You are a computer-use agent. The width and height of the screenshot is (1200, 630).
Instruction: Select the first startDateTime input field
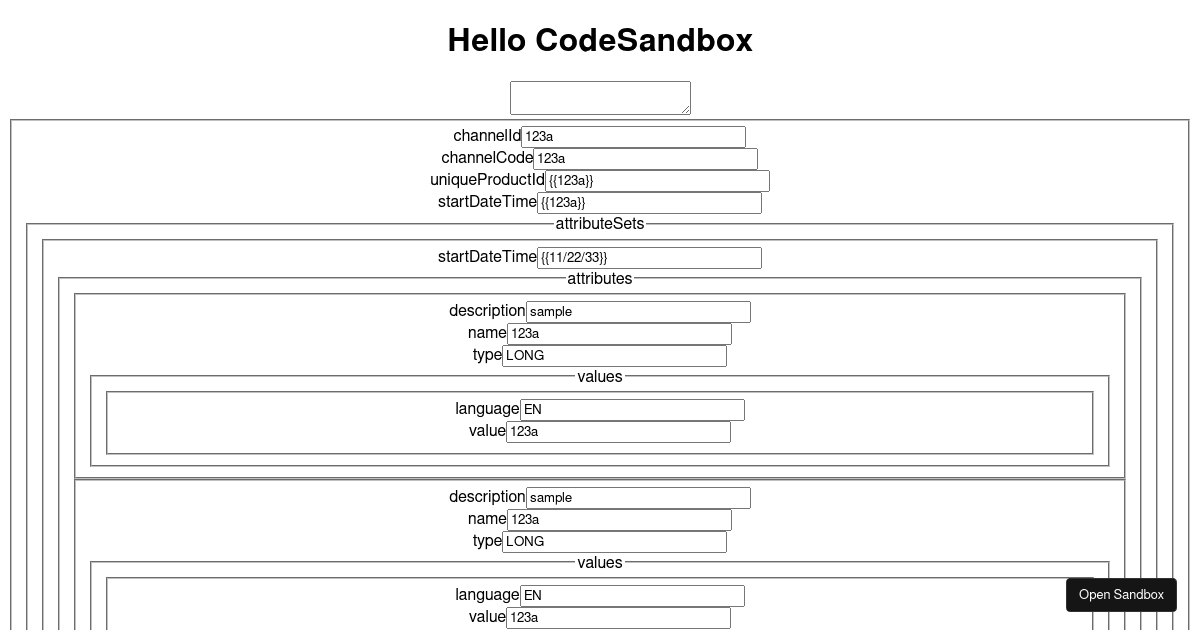649,203
